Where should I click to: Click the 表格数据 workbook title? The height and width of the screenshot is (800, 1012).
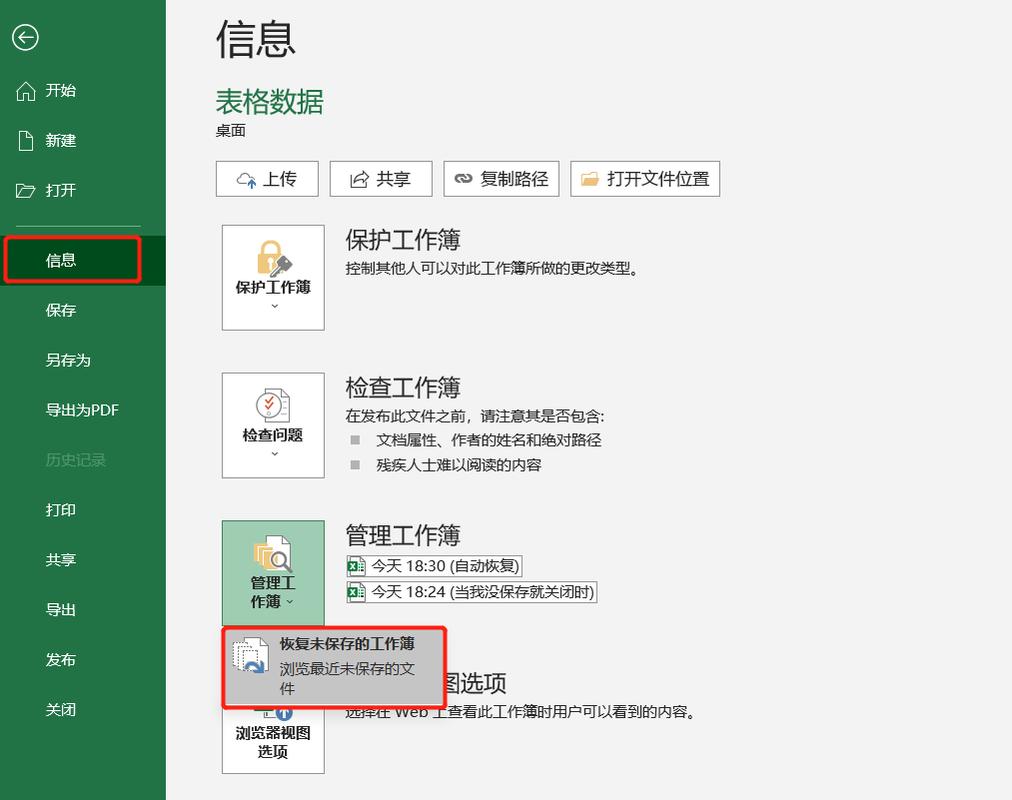coord(270,102)
